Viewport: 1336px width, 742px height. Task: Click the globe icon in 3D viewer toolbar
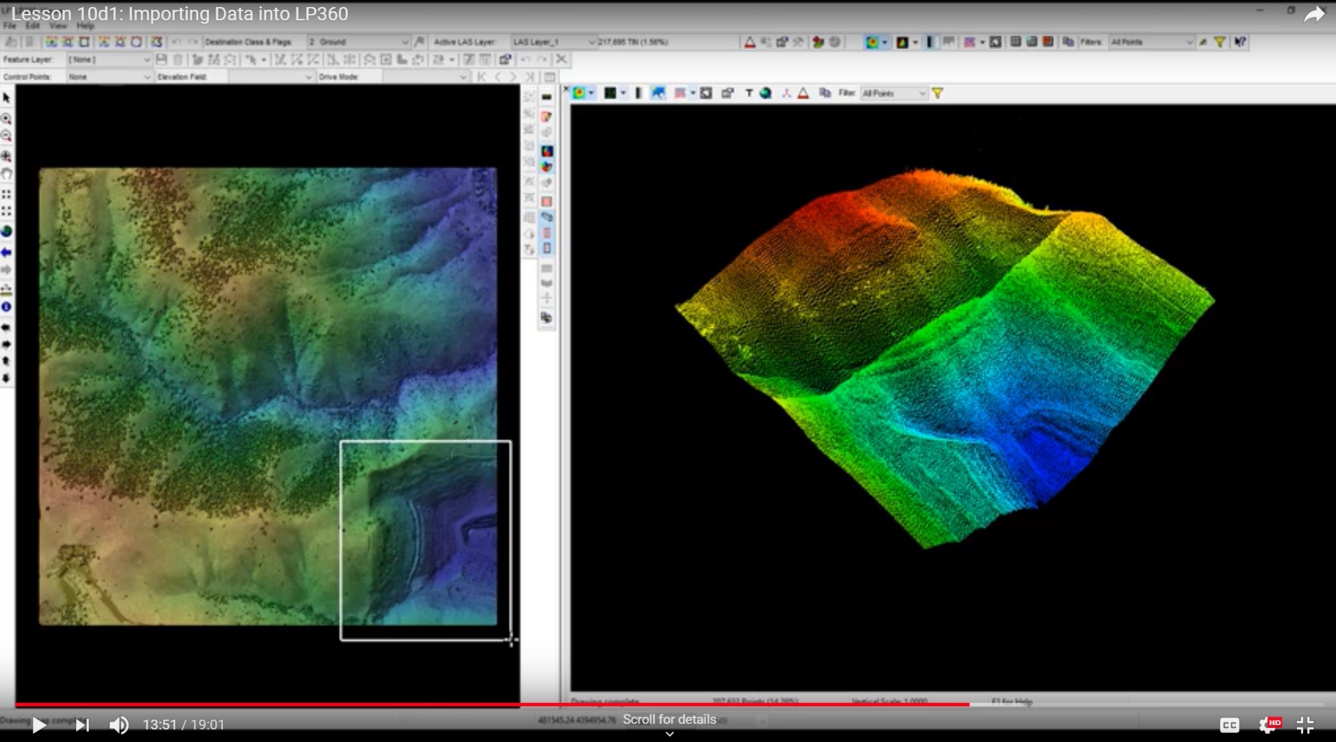point(765,93)
